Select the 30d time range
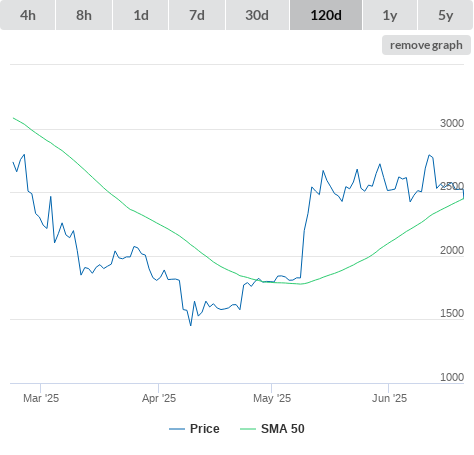Screen dimensions: 474x455 pyautogui.click(x=257, y=15)
